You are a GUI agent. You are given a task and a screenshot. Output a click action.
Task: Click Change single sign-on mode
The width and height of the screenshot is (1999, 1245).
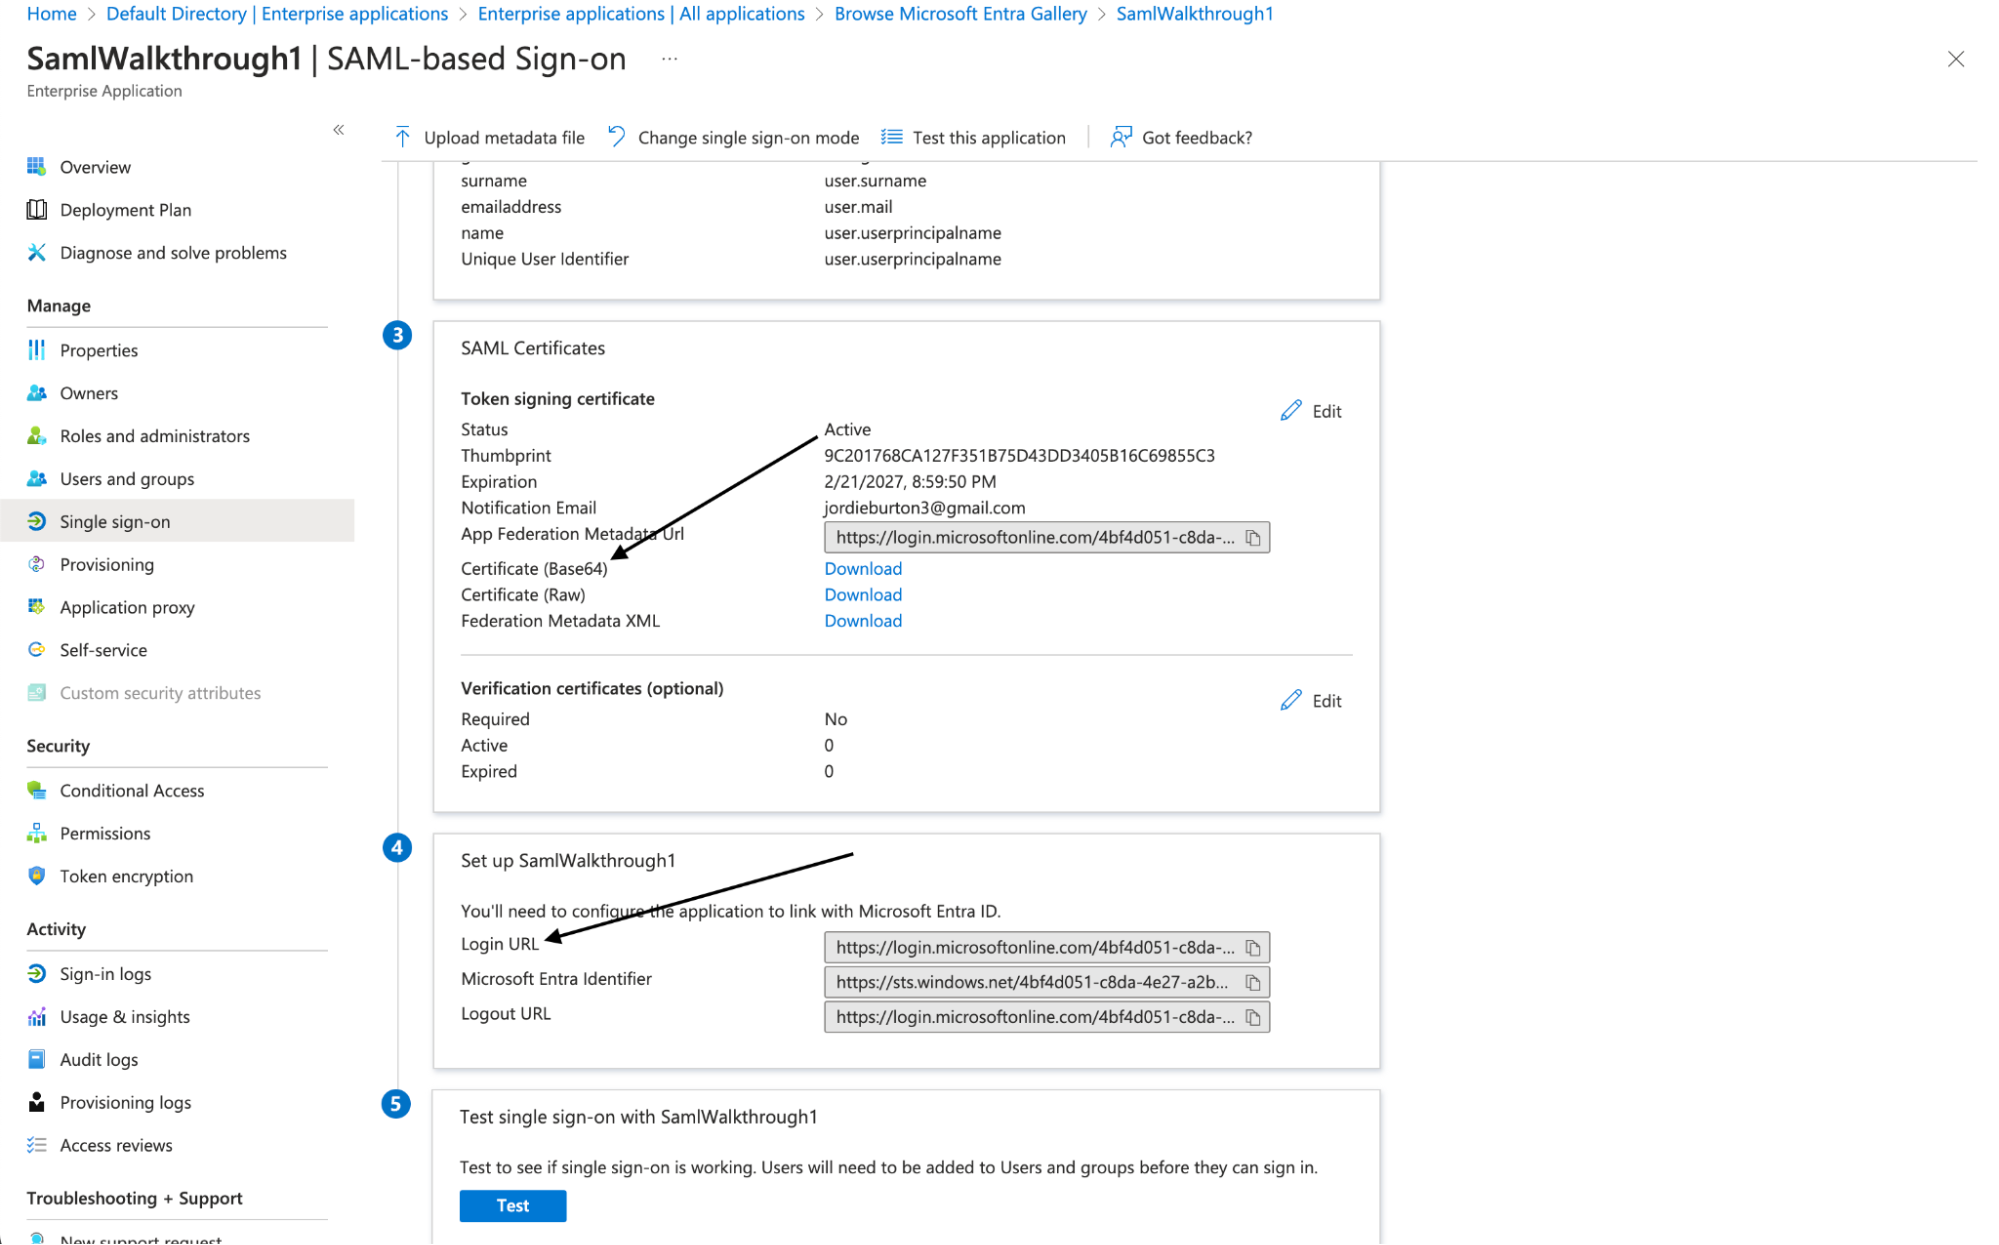pos(733,137)
